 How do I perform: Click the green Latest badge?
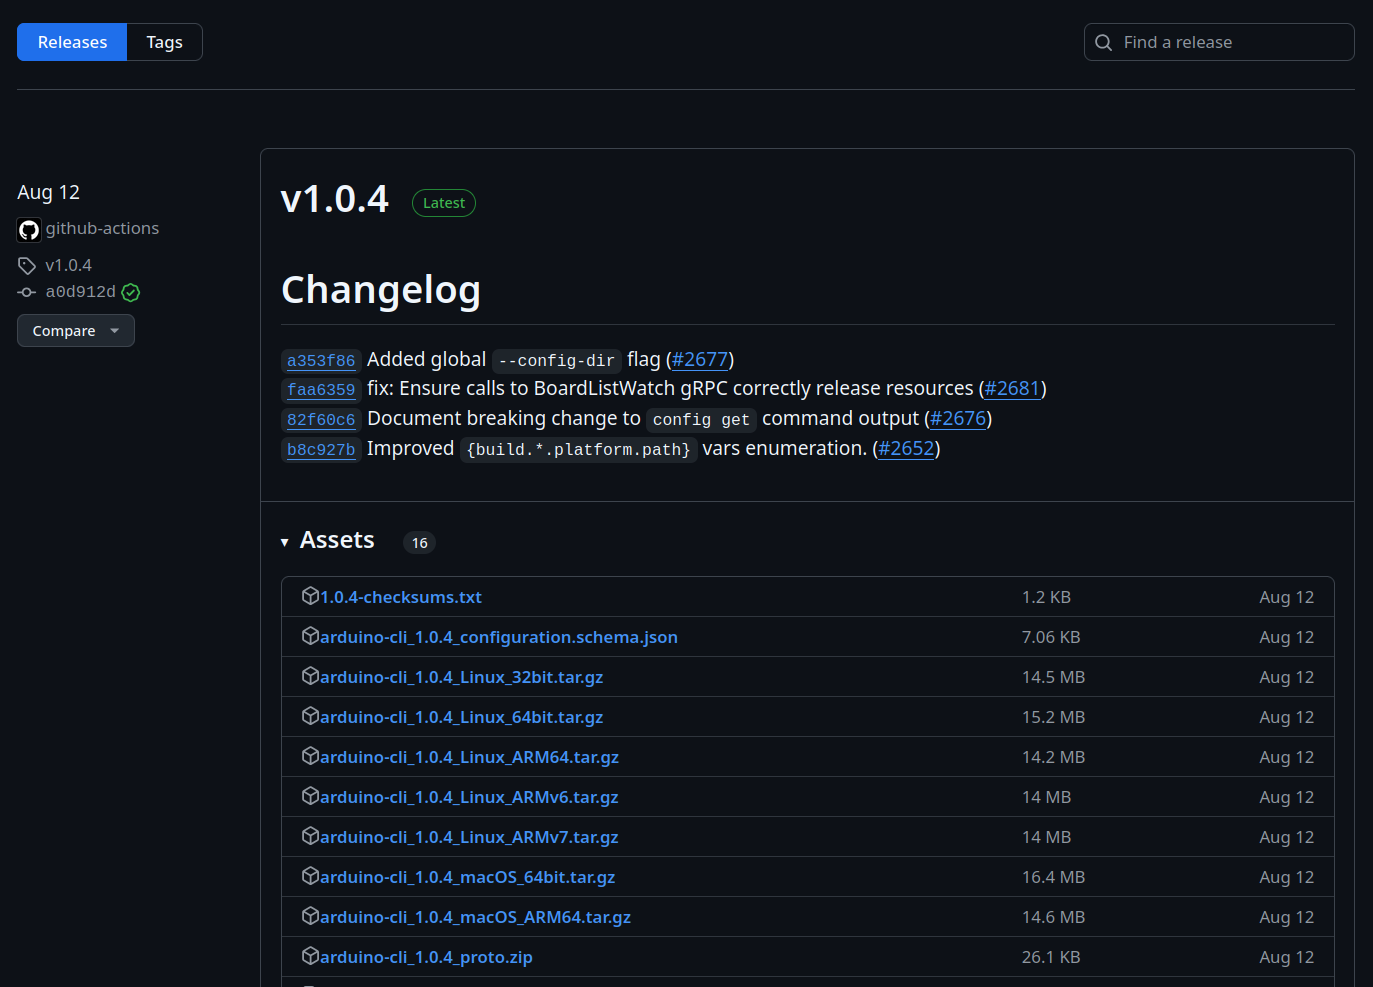click(x=444, y=203)
